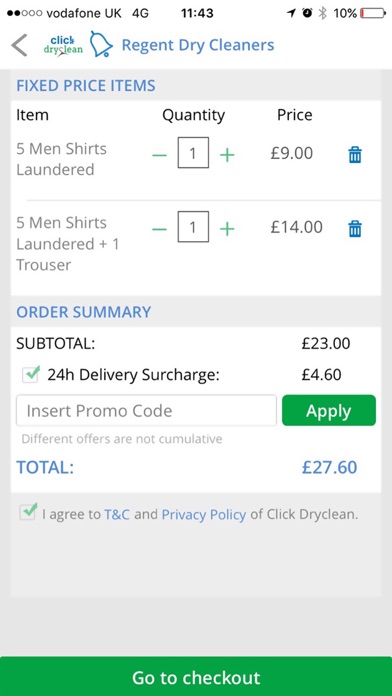Image resolution: width=392 pixels, height=696 pixels.
Task: Remove the £14.00 shirts and trouser item with the trash icon
Action: [x=355, y=229]
